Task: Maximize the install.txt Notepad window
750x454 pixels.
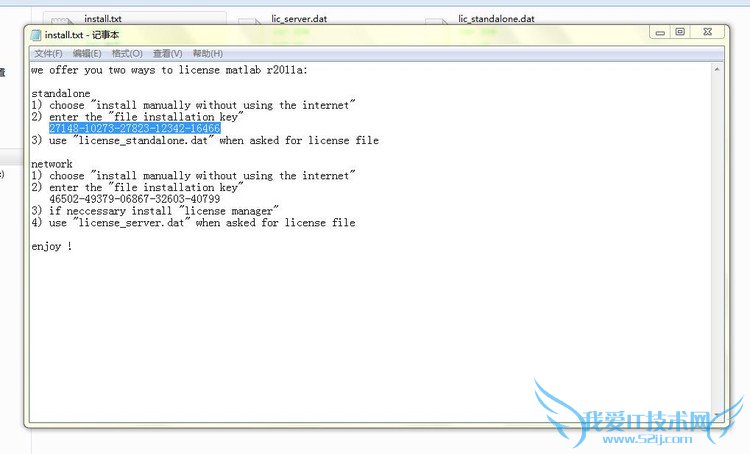Action: click(x=680, y=32)
